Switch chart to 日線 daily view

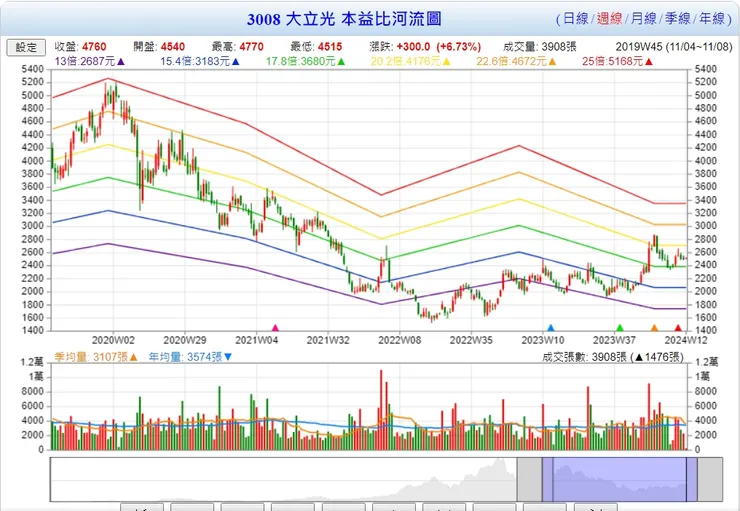[x=575, y=18]
